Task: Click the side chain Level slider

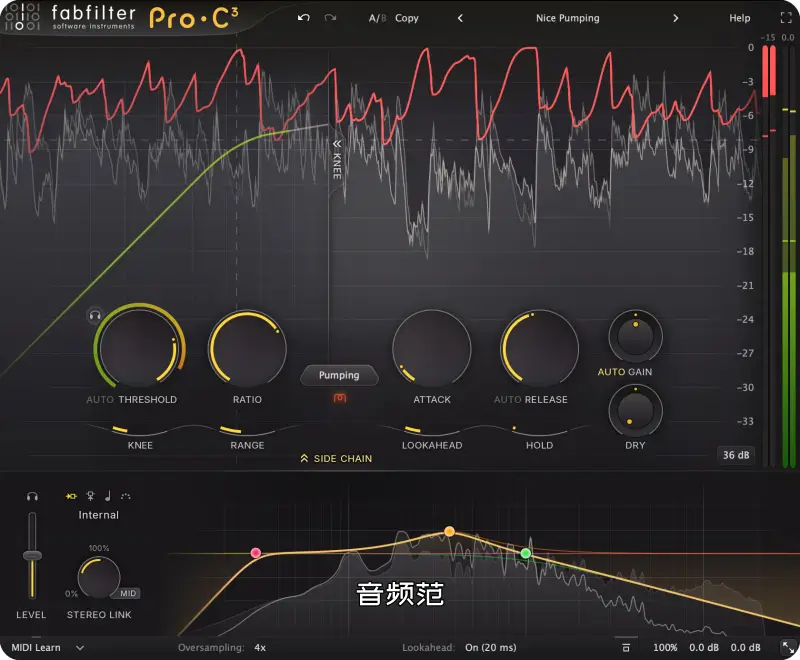Action: [x=33, y=556]
